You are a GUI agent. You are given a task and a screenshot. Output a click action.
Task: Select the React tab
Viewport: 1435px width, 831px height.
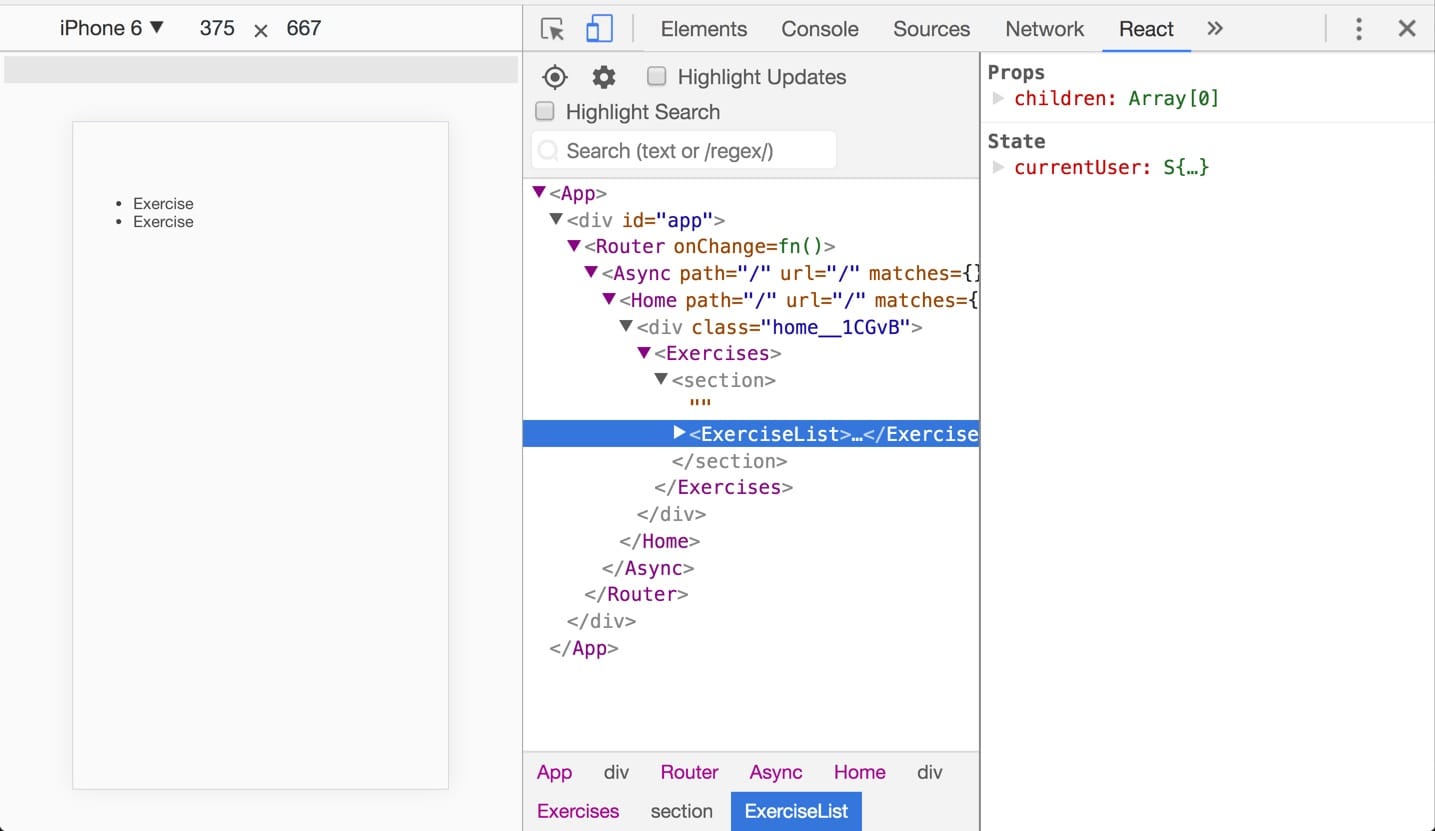click(x=1146, y=29)
